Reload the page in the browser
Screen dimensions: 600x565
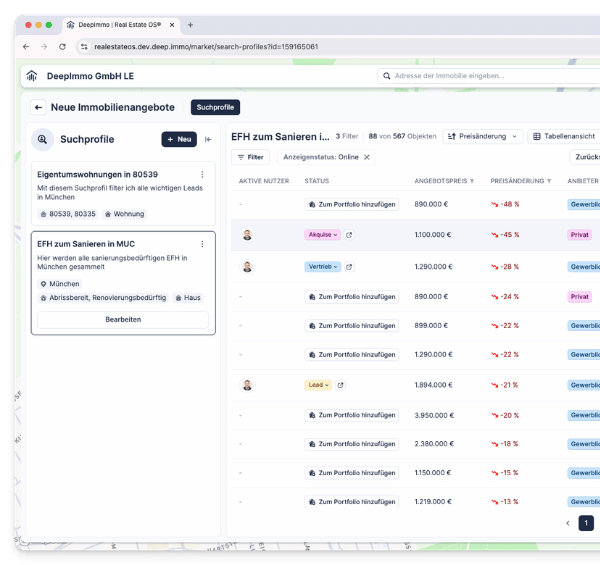62,47
